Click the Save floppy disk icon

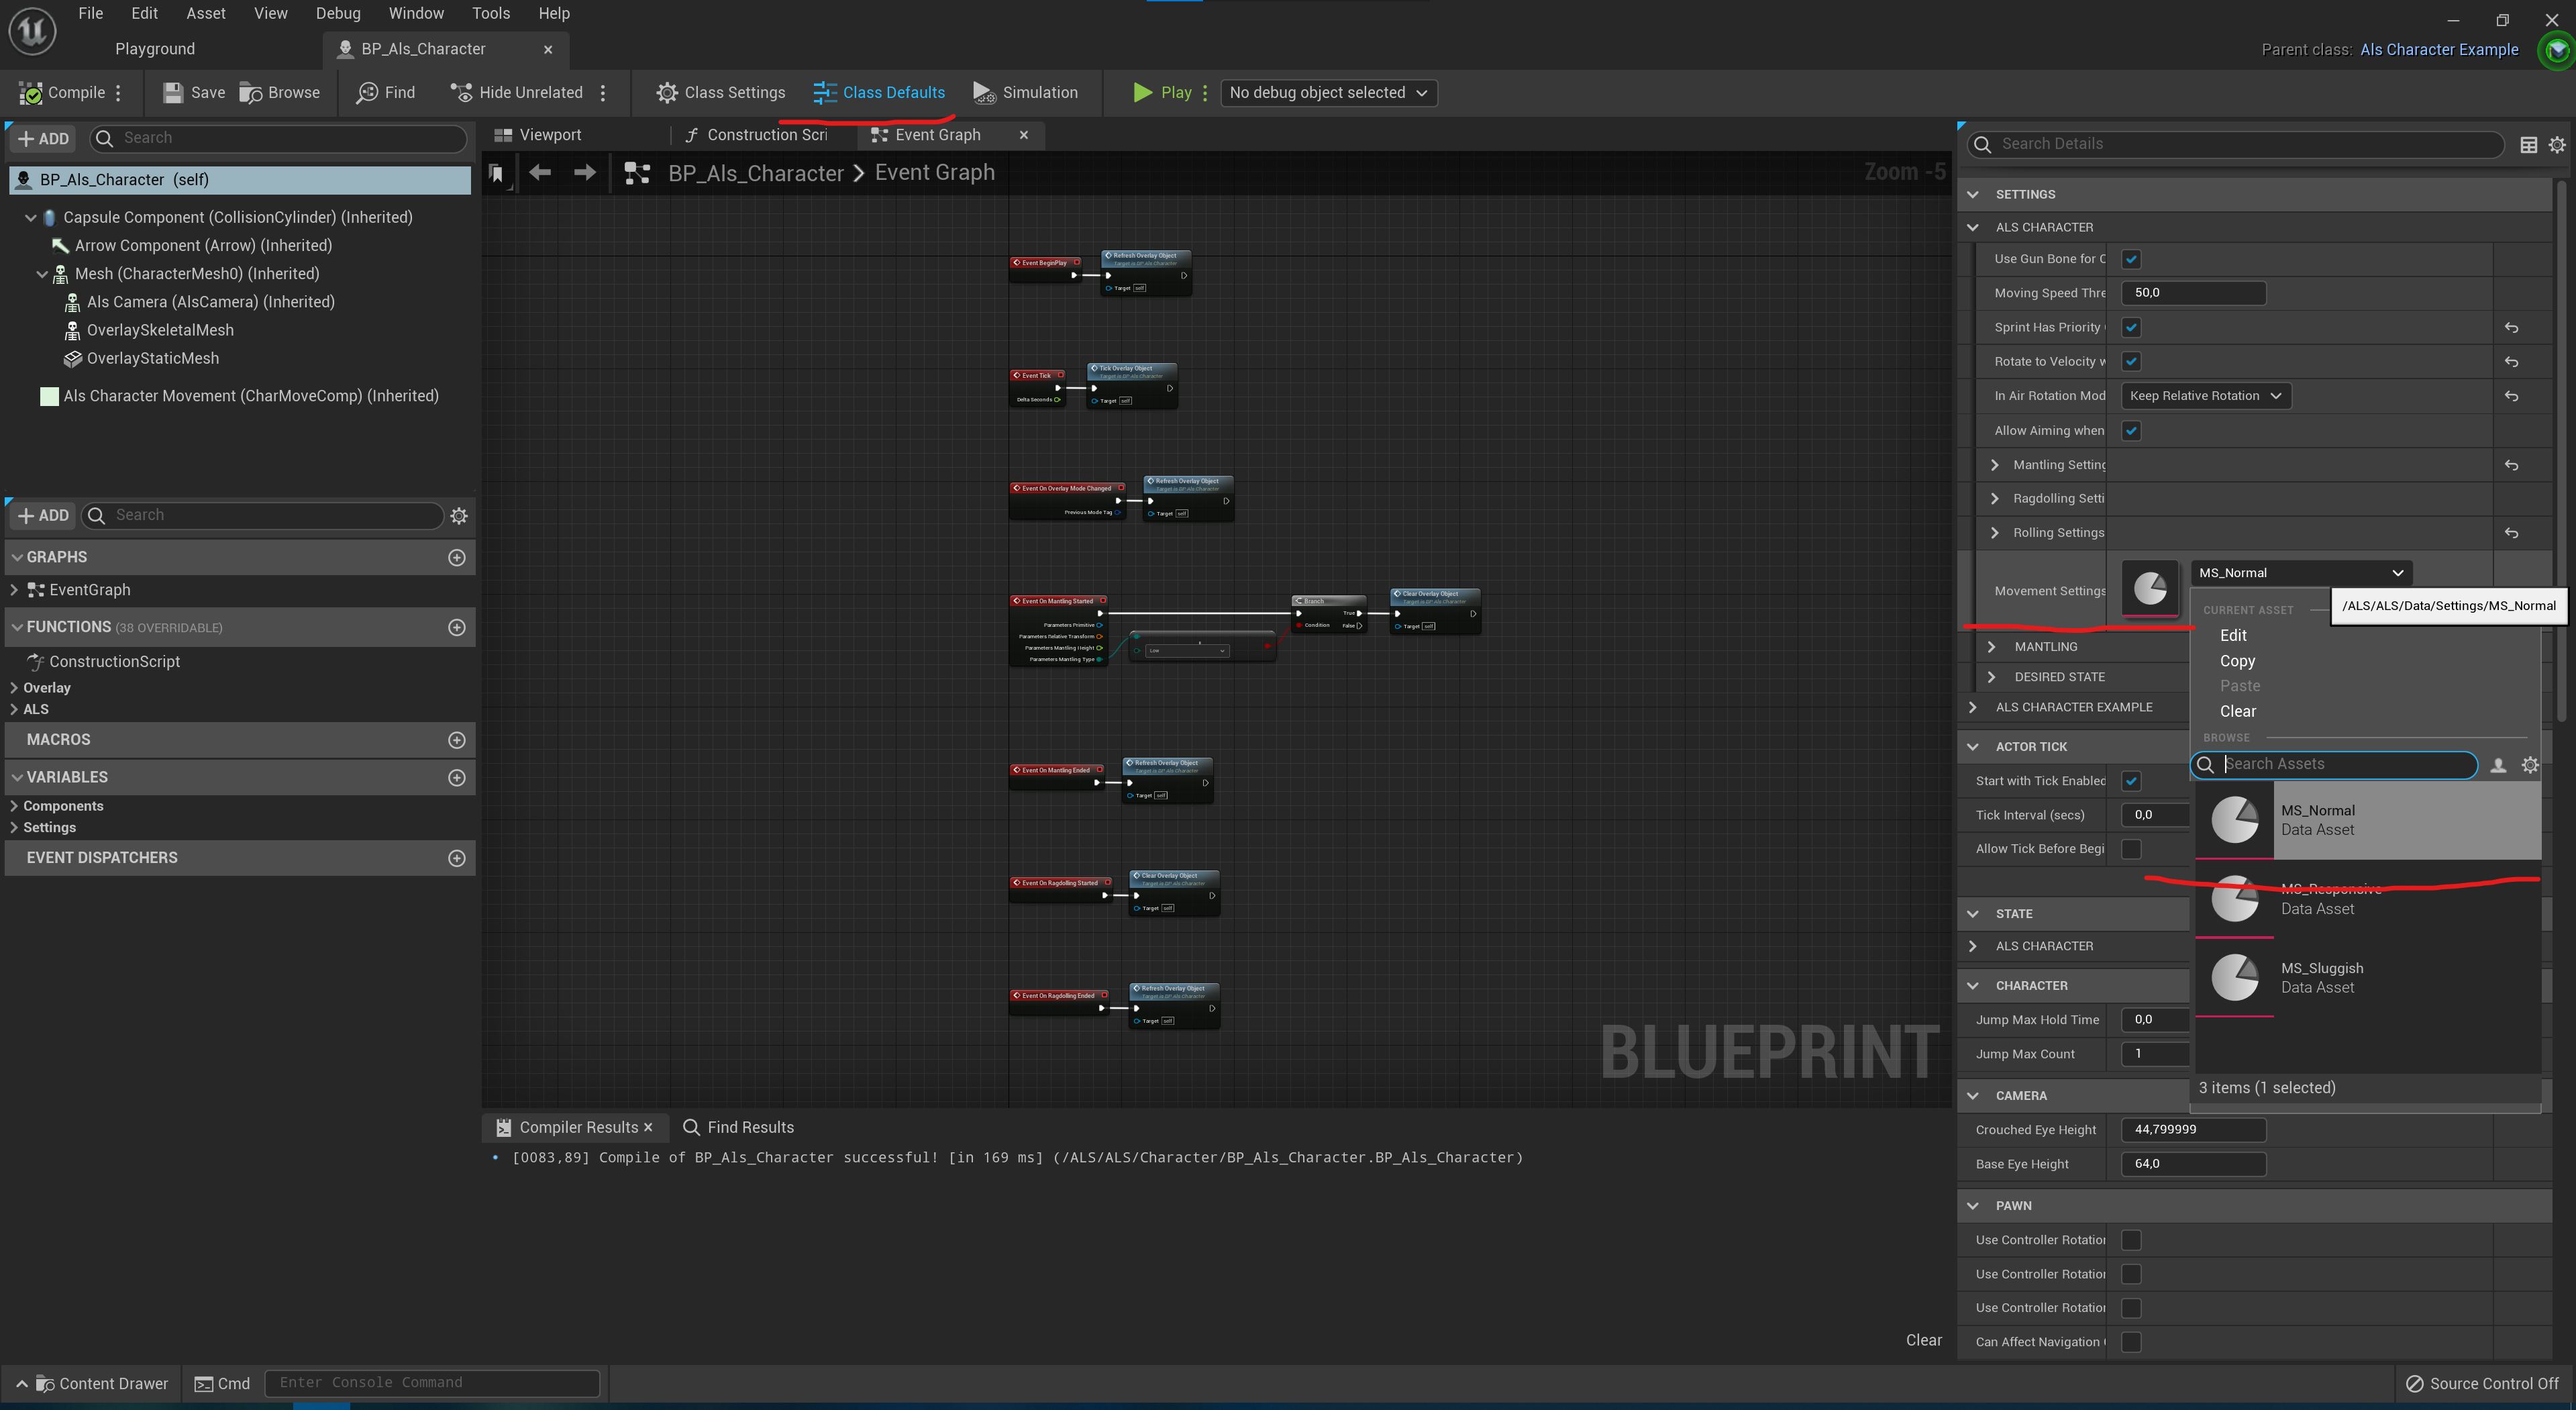click(173, 93)
